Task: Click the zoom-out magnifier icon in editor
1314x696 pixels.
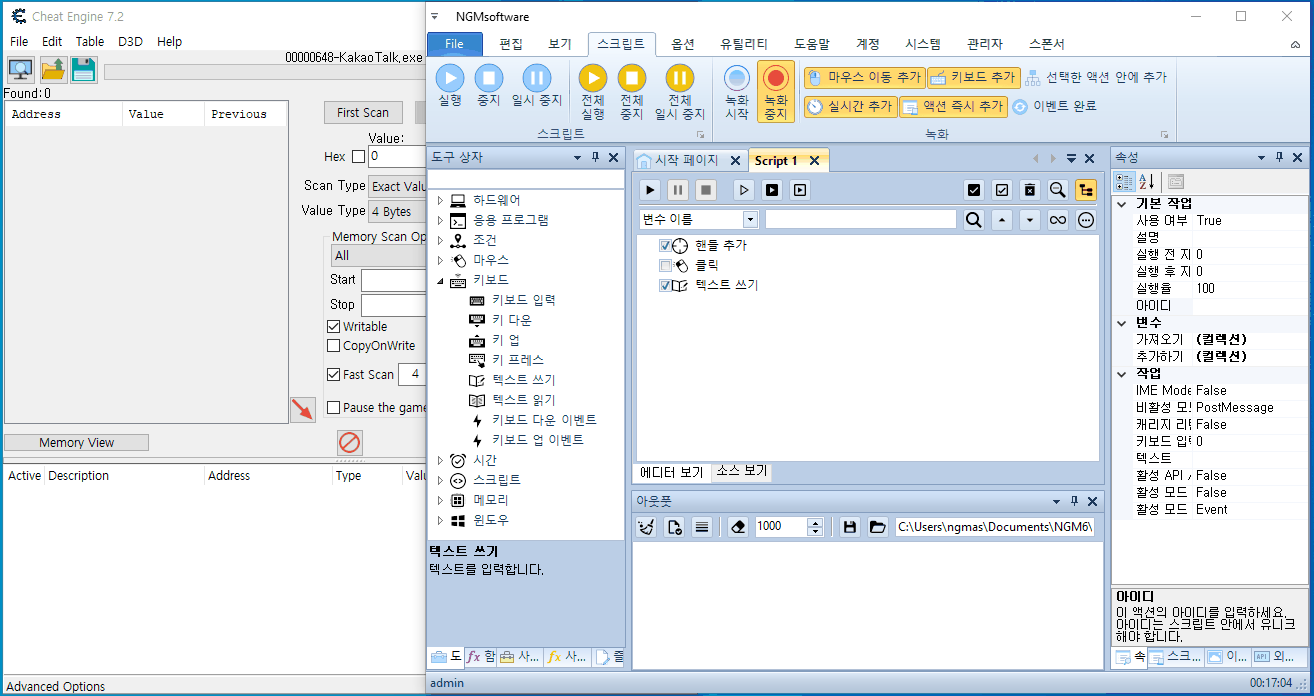Action: pos(1058,190)
